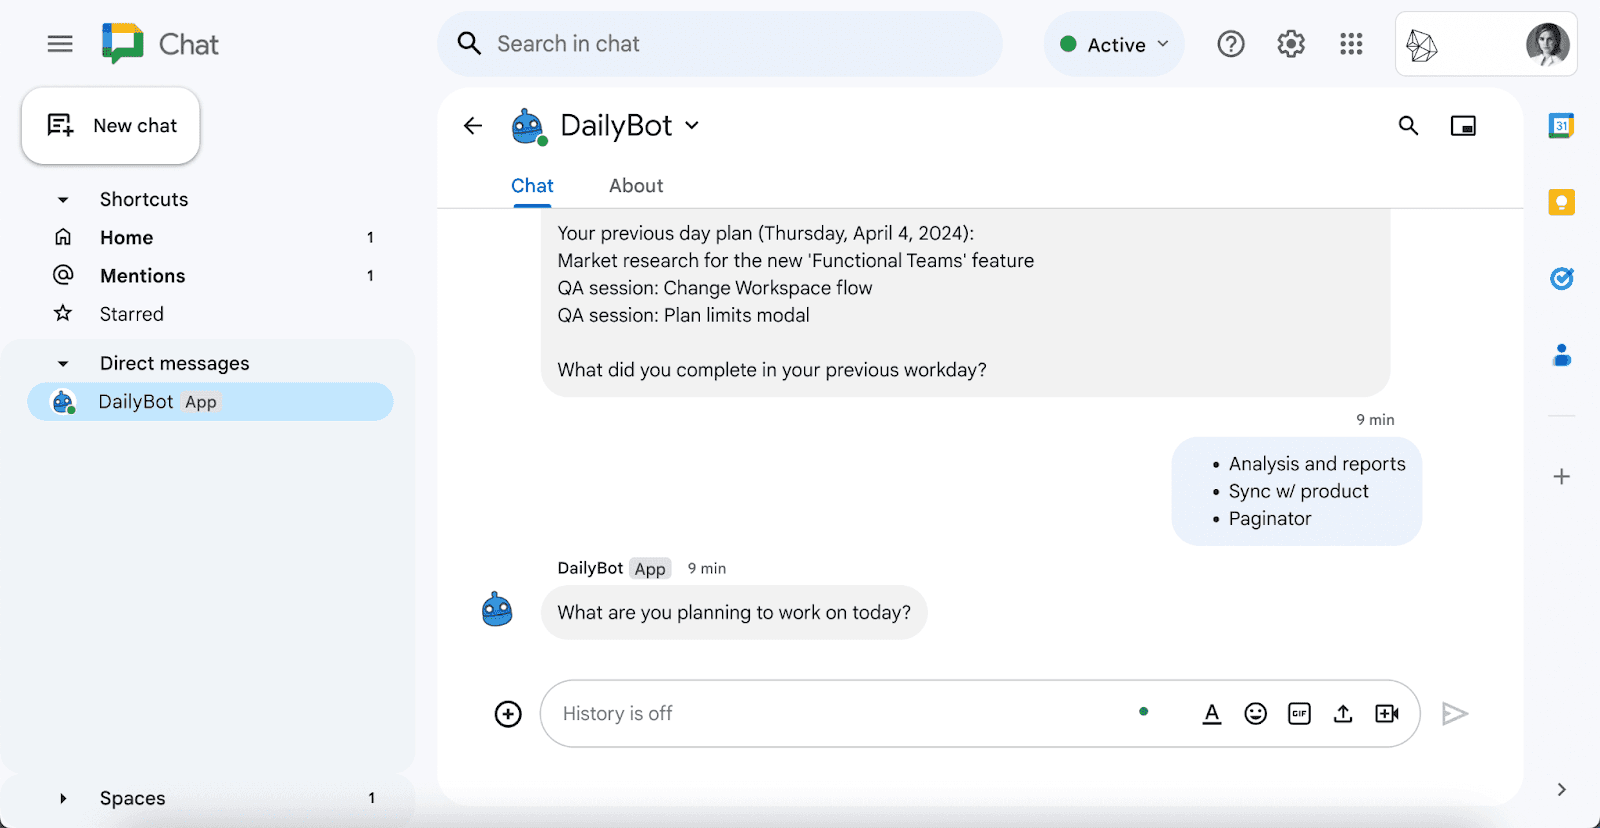Open the main menu hamburger icon
Image resolution: width=1600 pixels, height=828 pixels.
60,44
